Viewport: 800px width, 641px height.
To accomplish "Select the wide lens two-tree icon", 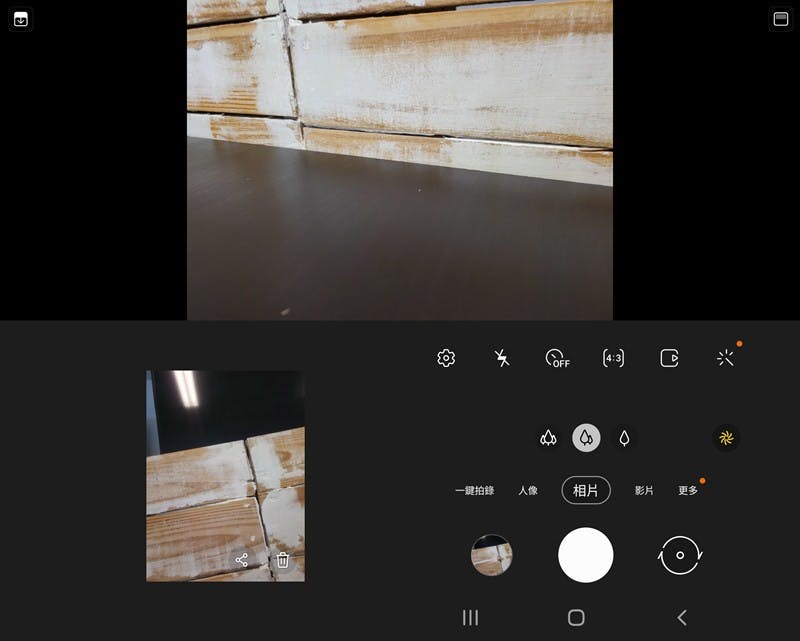I will tap(586, 438).
